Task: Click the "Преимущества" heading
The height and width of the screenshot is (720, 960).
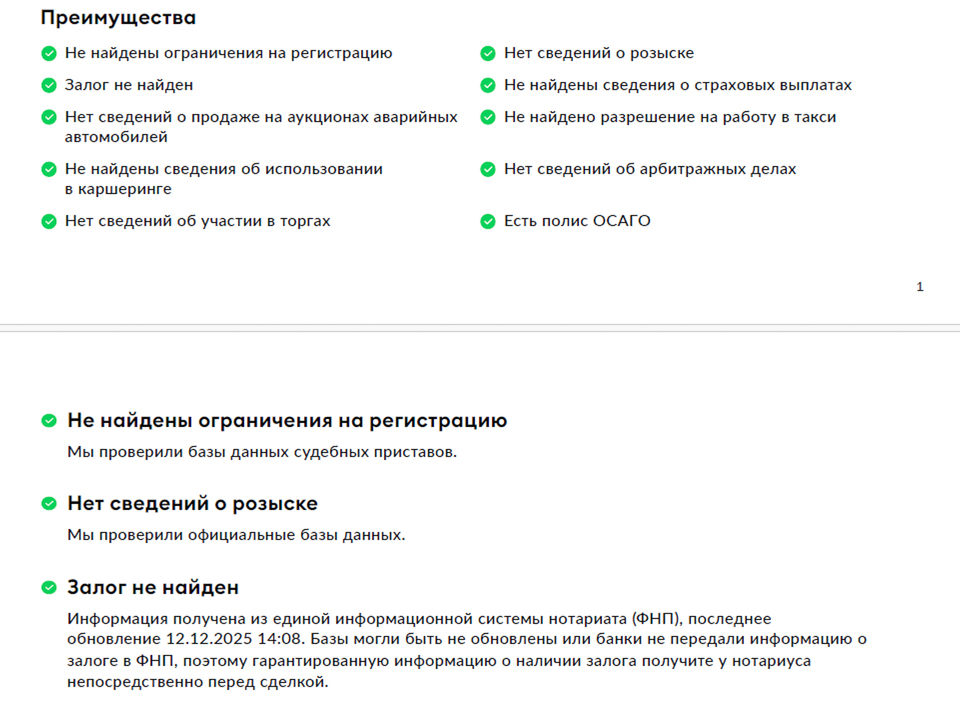Action: (x=118, y=18)
